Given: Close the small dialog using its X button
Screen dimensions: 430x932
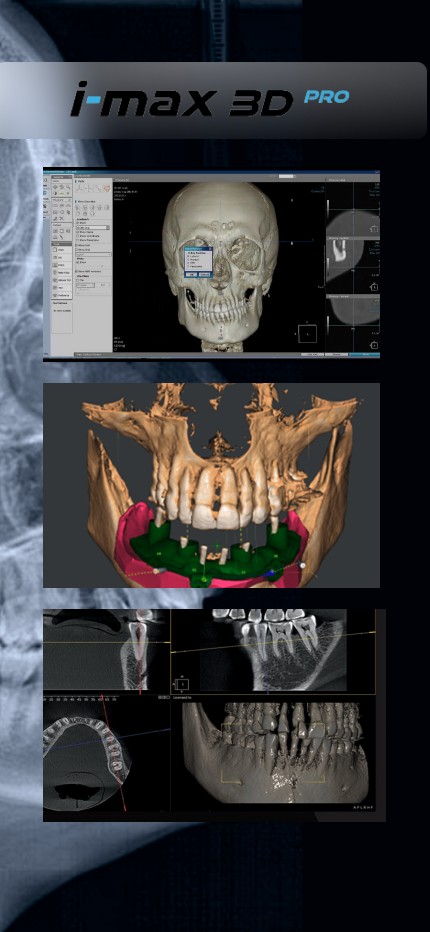Looking at the screenshot, I should pyautogui.click(x=210, y=248).
